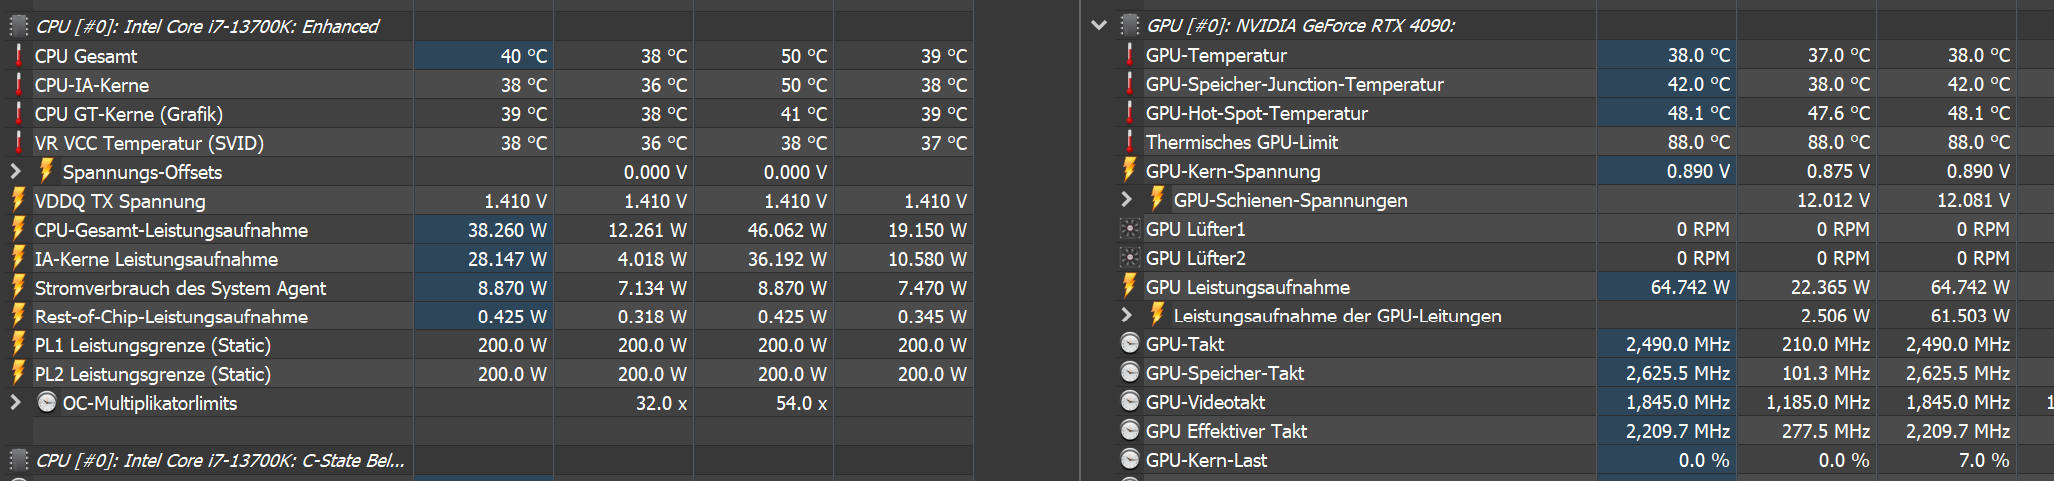The image size is (2054, 481).
Task: Select the VDDQ TX Spannung row
Action: [489, 201]
